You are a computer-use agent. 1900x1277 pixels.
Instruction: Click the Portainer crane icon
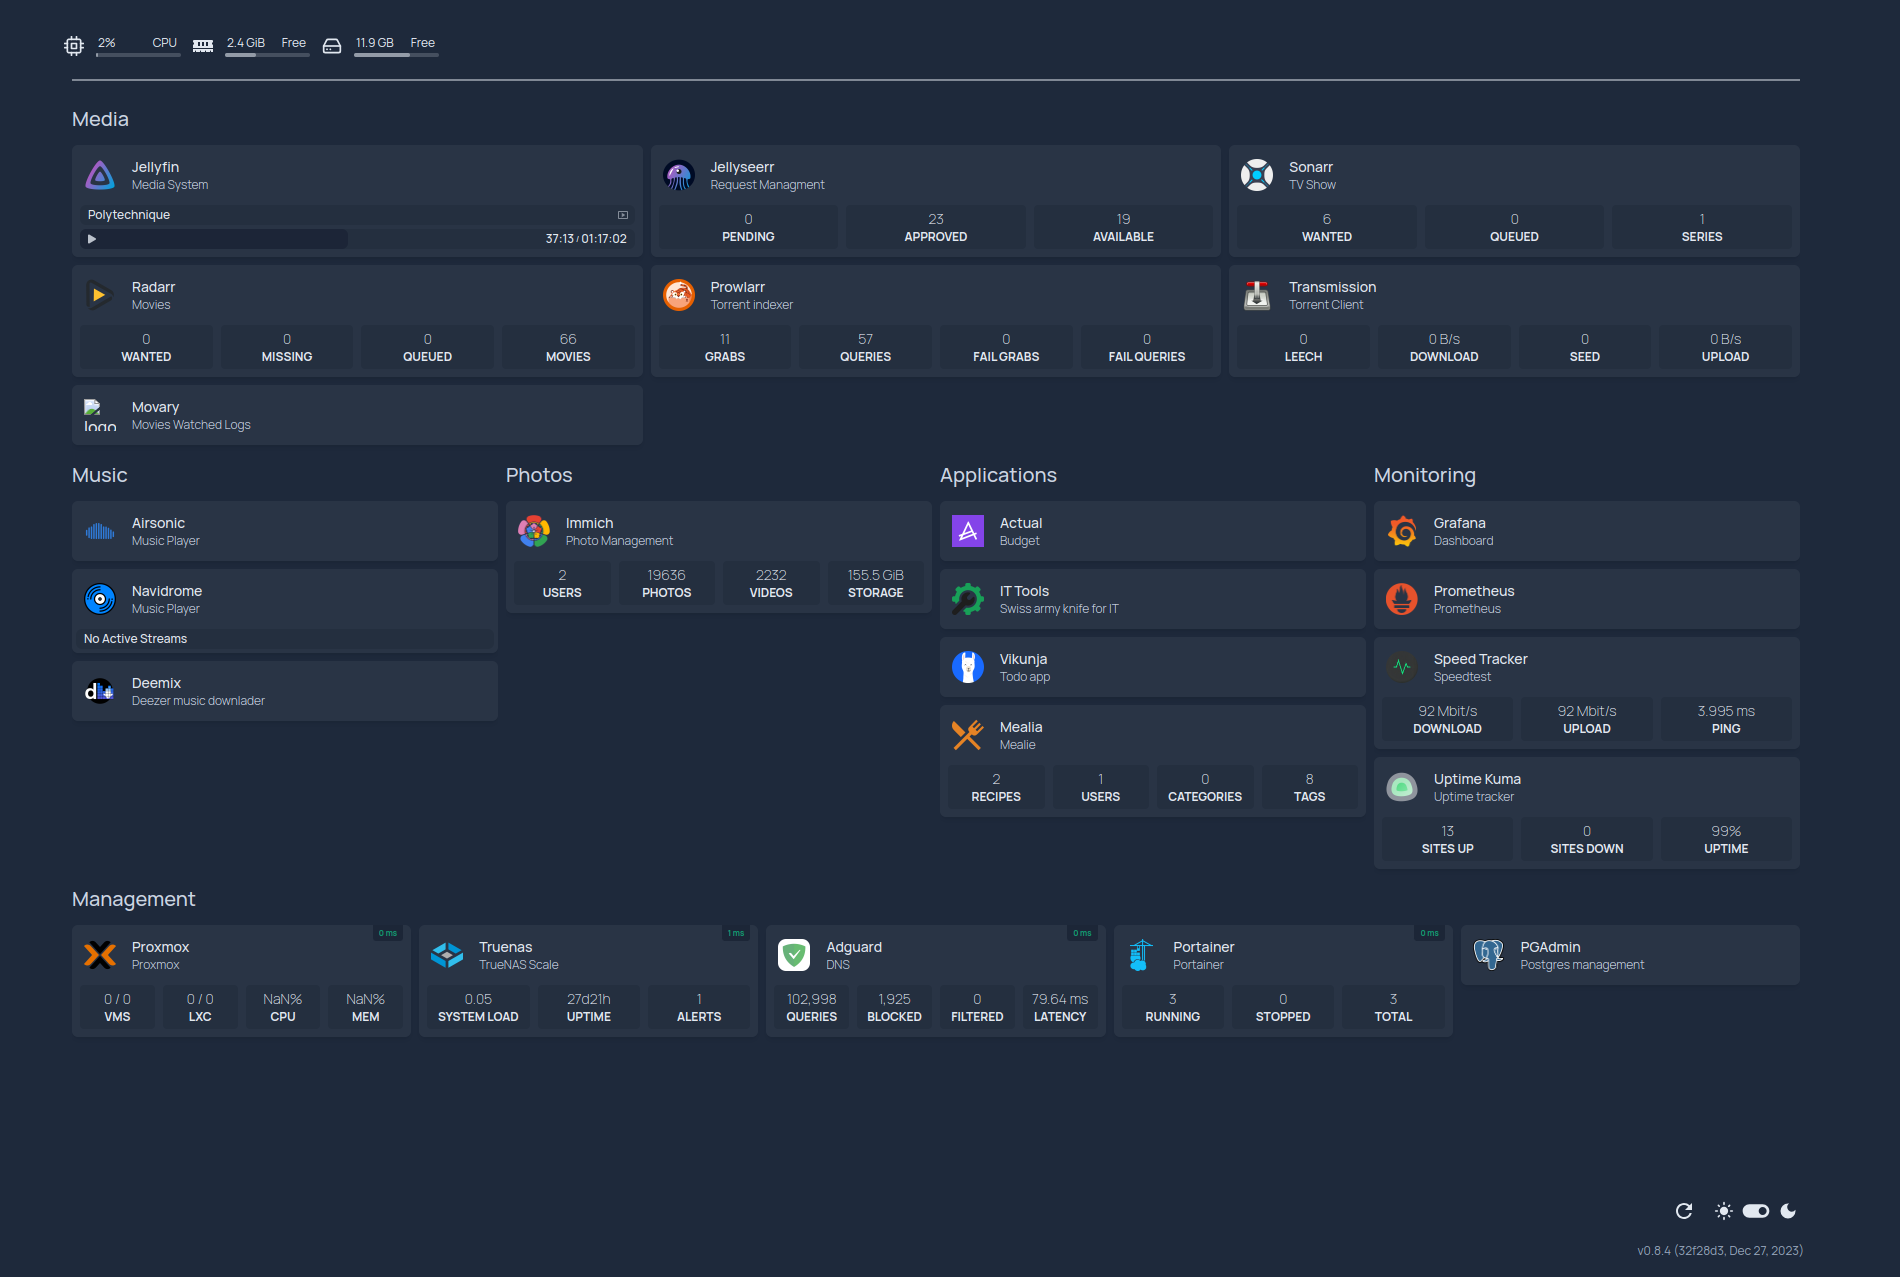[1141, 955]
